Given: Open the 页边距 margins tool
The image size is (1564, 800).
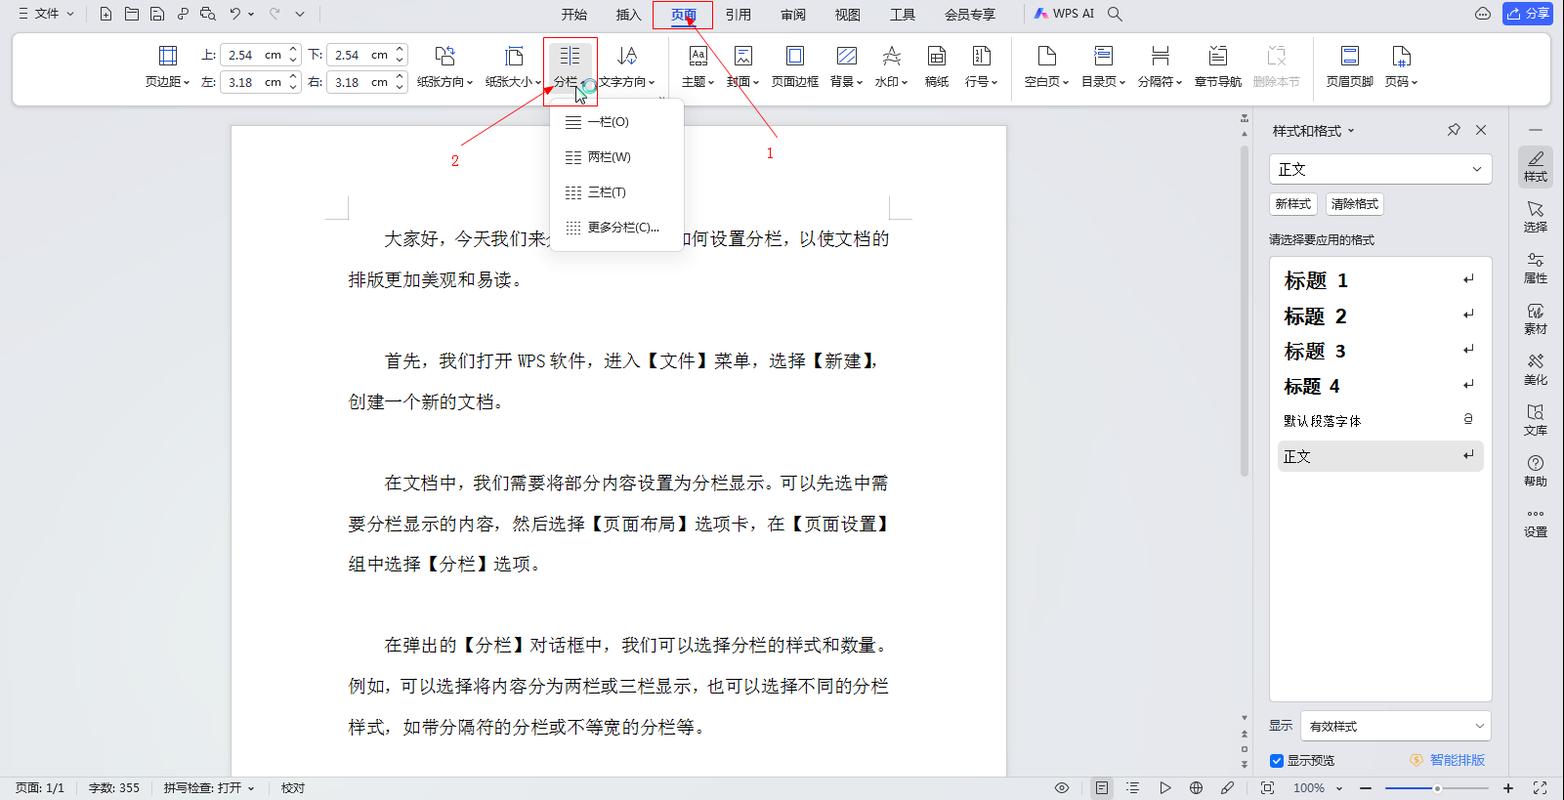Looking at the screenshot, I should (167, 67).
